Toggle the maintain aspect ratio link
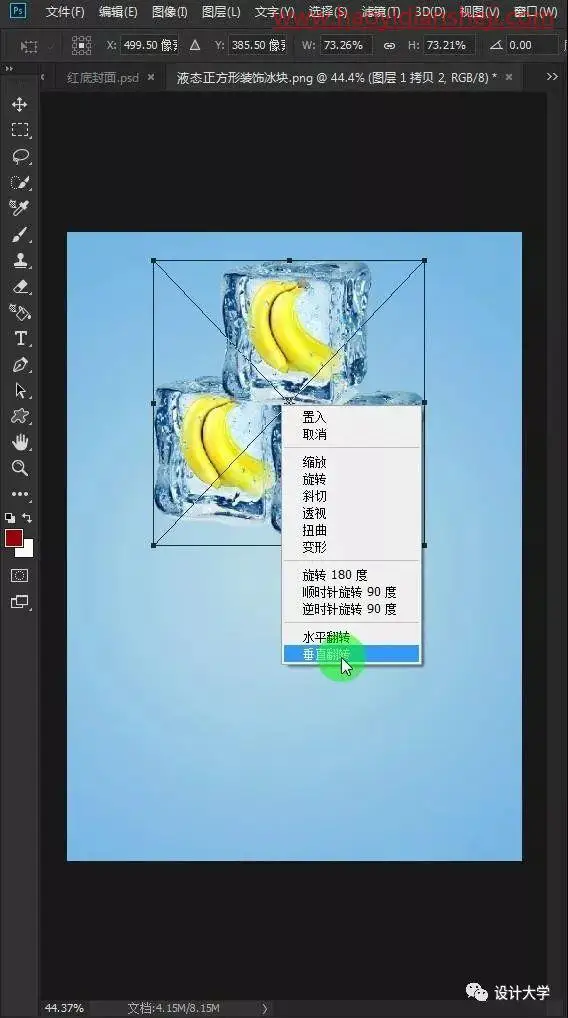The height and width of the screenshot is (1018, 568). pos(389,45)
